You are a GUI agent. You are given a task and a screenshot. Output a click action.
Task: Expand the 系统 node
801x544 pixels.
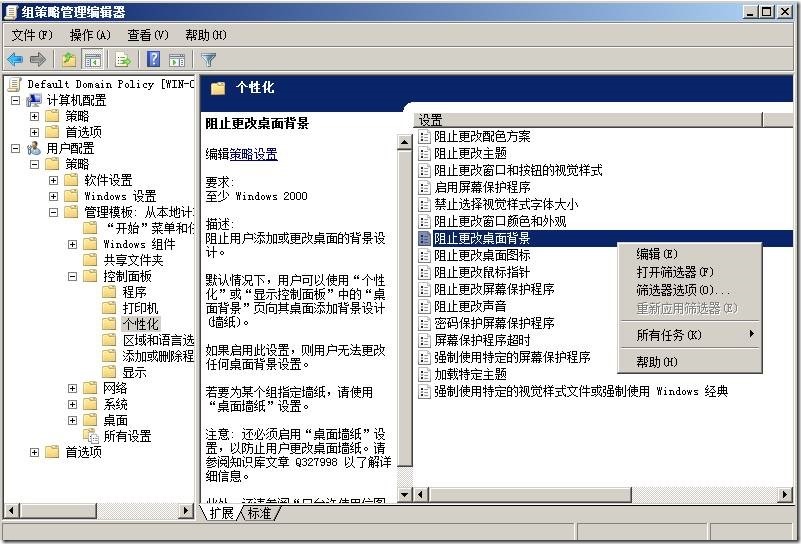coord(73,404)
